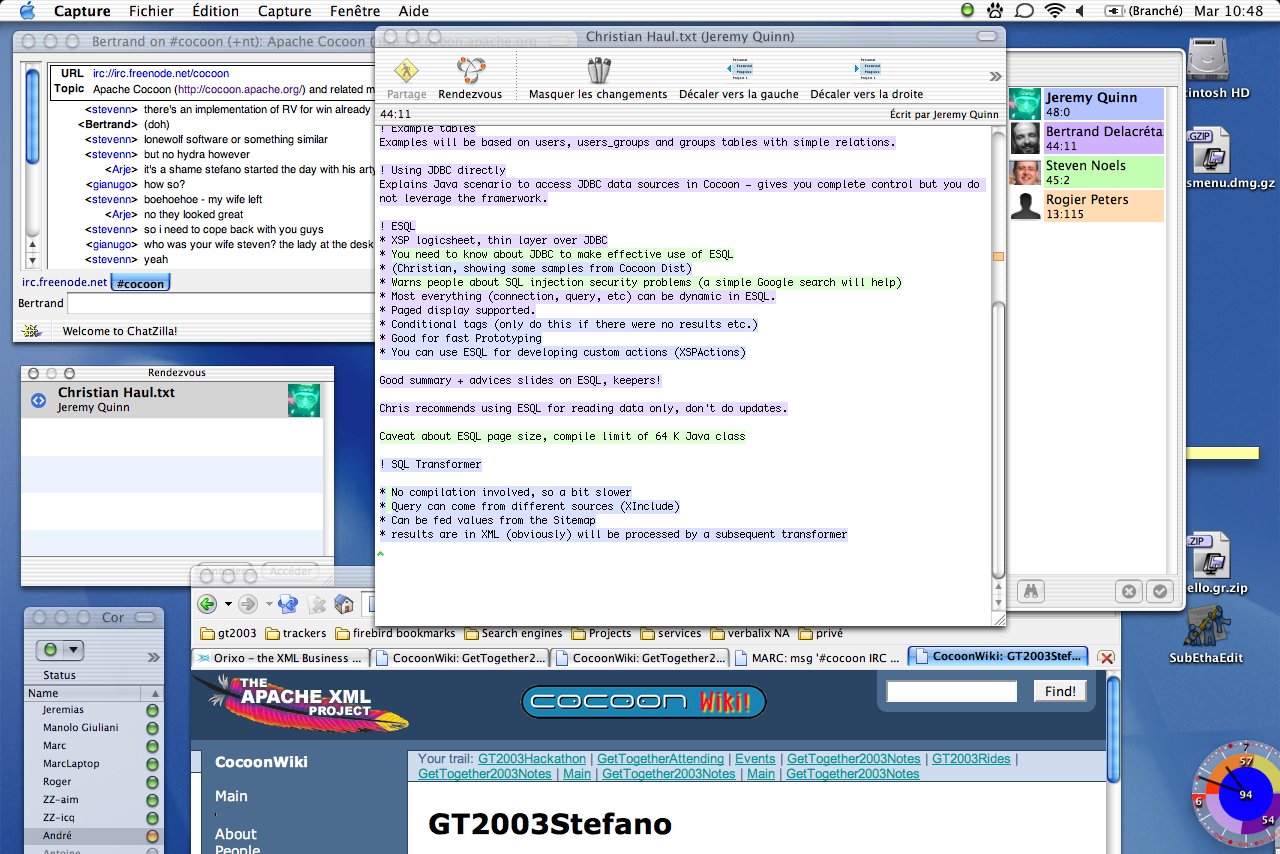Open the cocoon.apache.org topic link in ChatZilla
Image resolution: width=1280 pixels, height=854 pixels.
(x=240, y=89)
